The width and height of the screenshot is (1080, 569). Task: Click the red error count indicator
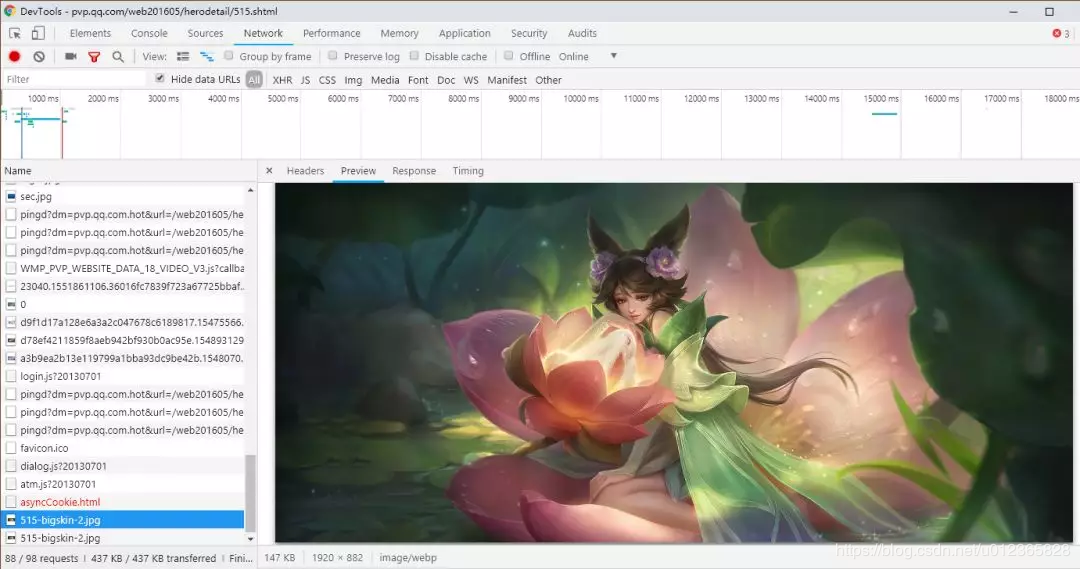point(1061,33)
